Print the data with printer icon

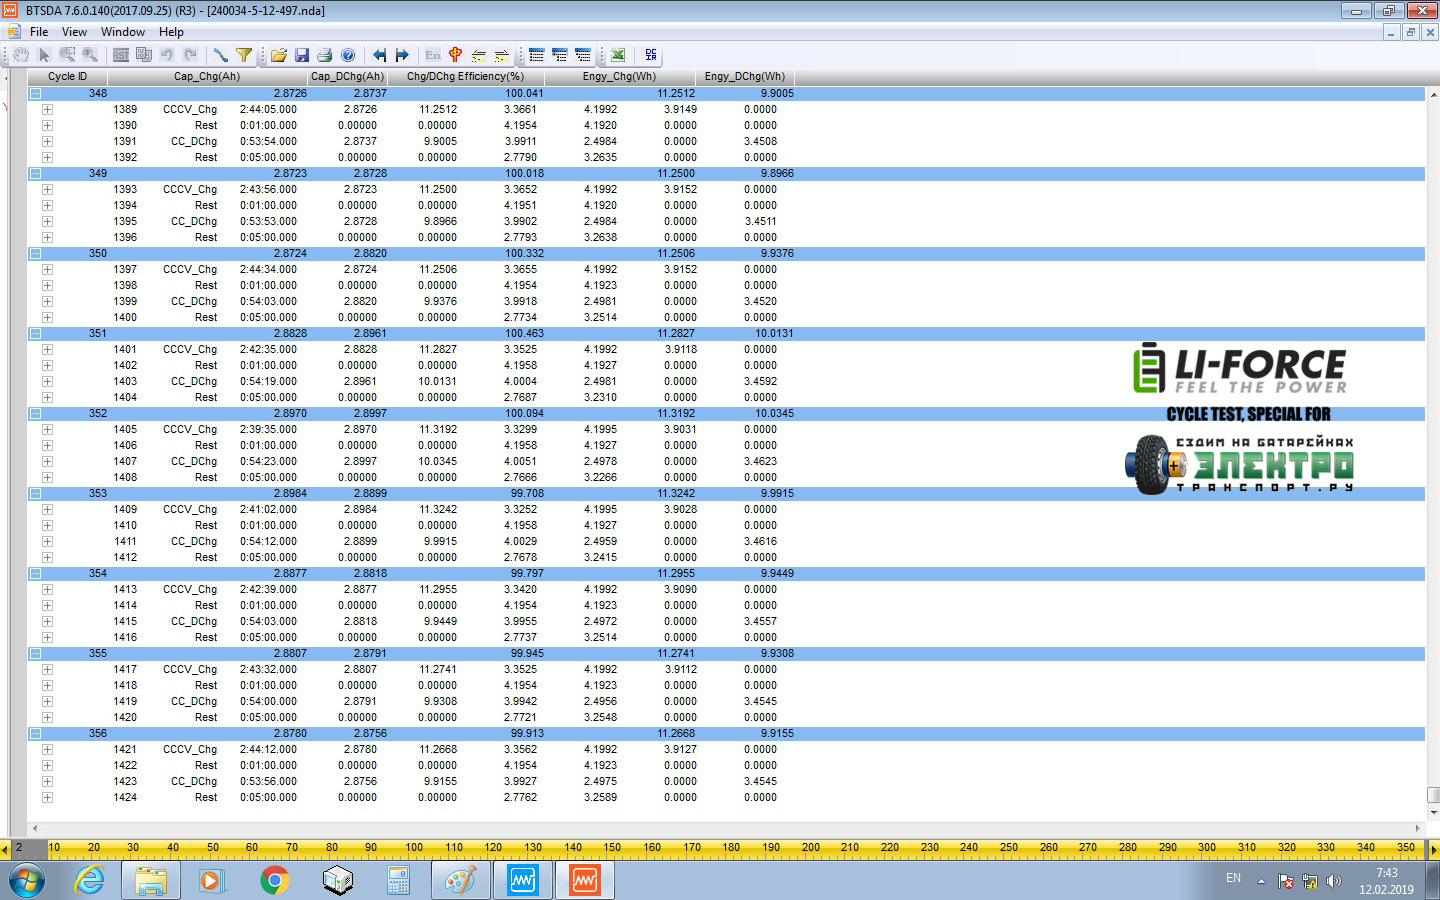[324, 55]
